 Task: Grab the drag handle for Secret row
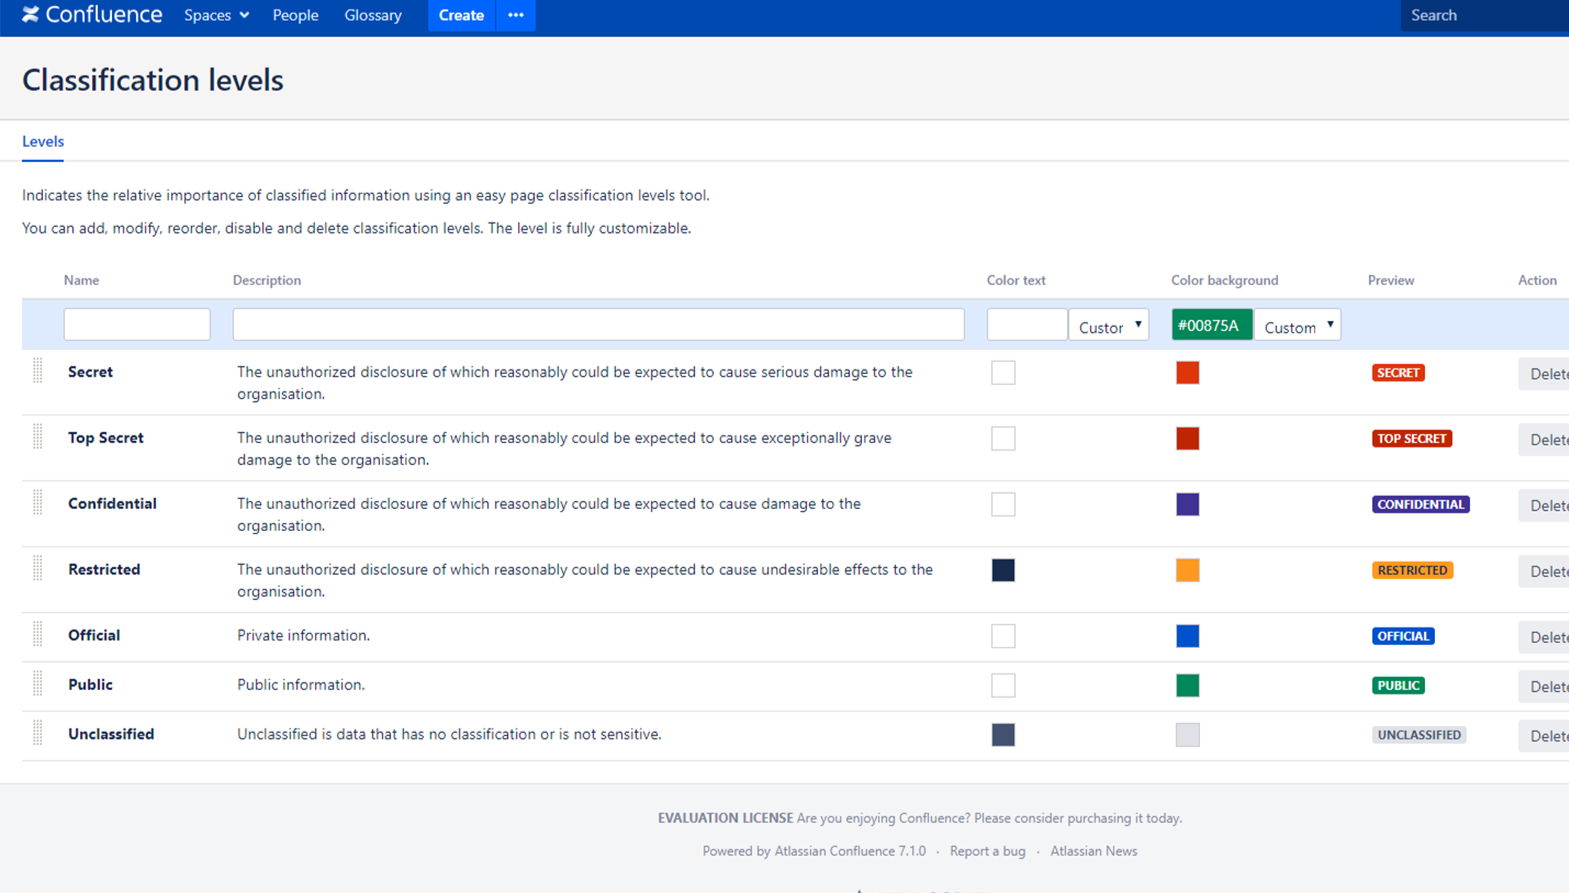point(38,371)
